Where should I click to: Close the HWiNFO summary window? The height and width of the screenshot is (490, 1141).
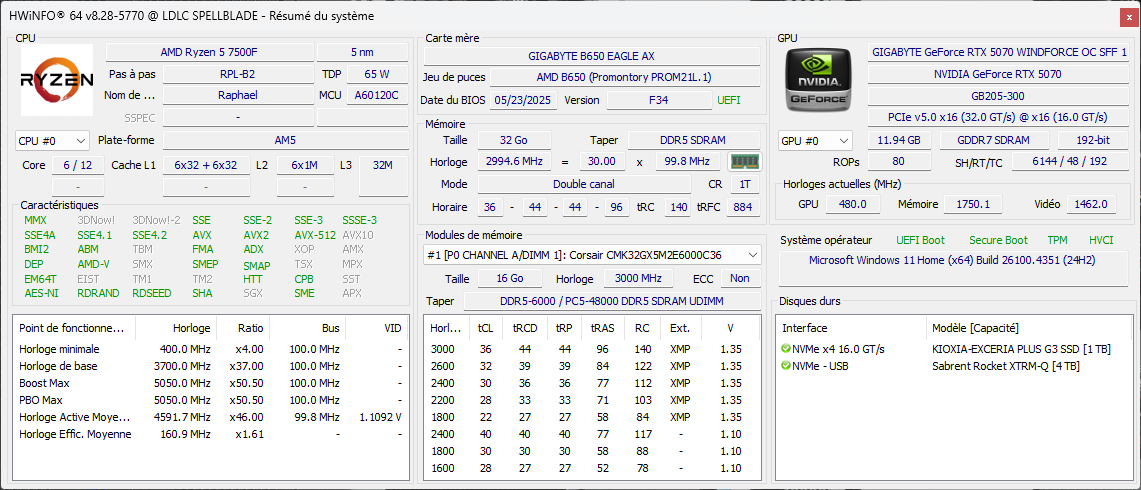point(1127,16)
